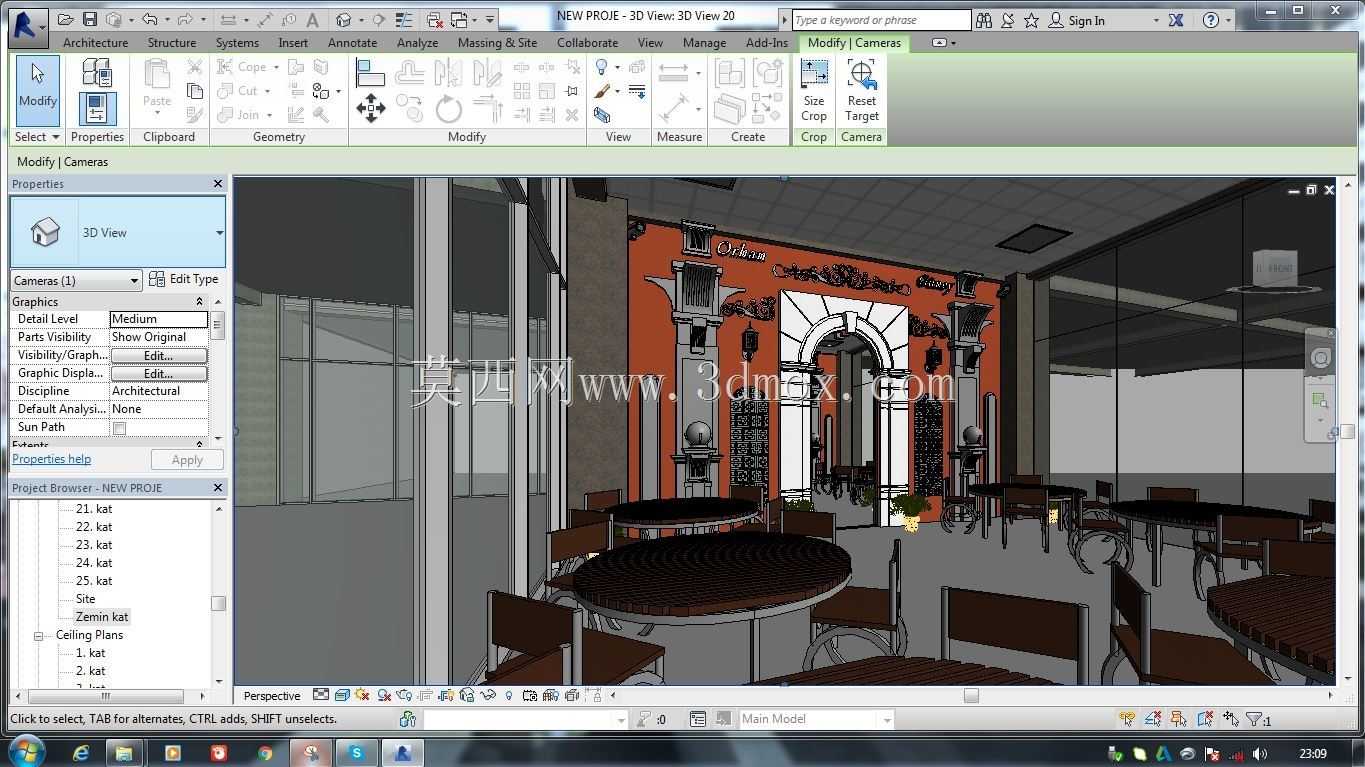The height and width of the screenshot is (767, 1365).
Task: Click Edit for Graphic Display options
Action: click(x=159, y=373)
